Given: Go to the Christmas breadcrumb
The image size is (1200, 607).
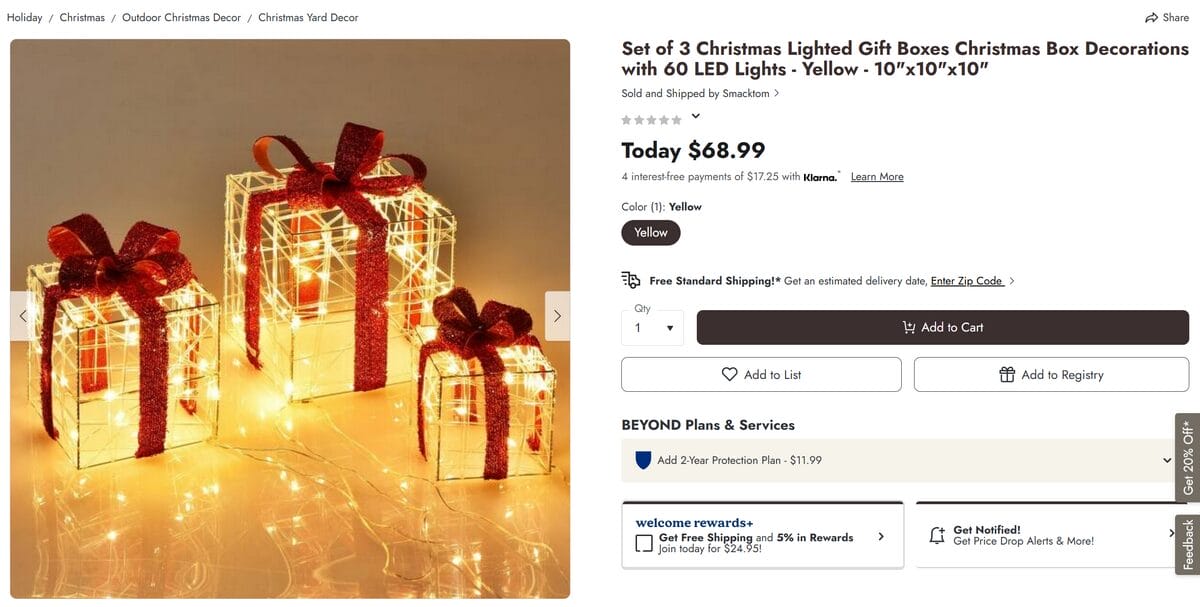Looking at the screenshot, I should coord(82,18).
